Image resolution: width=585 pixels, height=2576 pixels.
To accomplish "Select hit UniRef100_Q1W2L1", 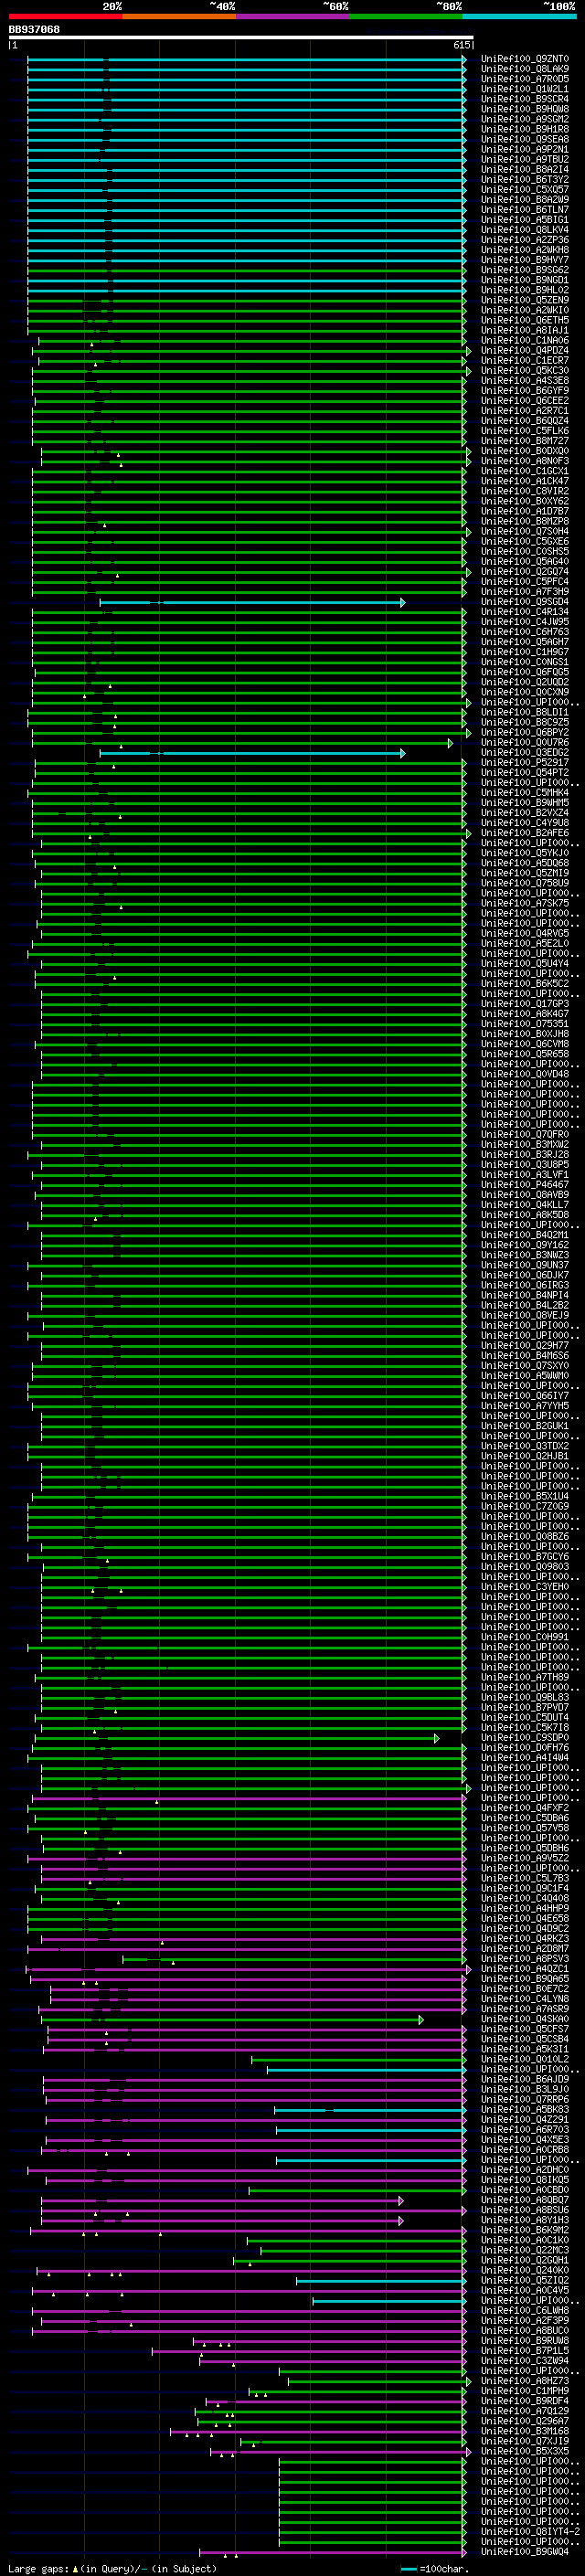I will click(525, 89).
